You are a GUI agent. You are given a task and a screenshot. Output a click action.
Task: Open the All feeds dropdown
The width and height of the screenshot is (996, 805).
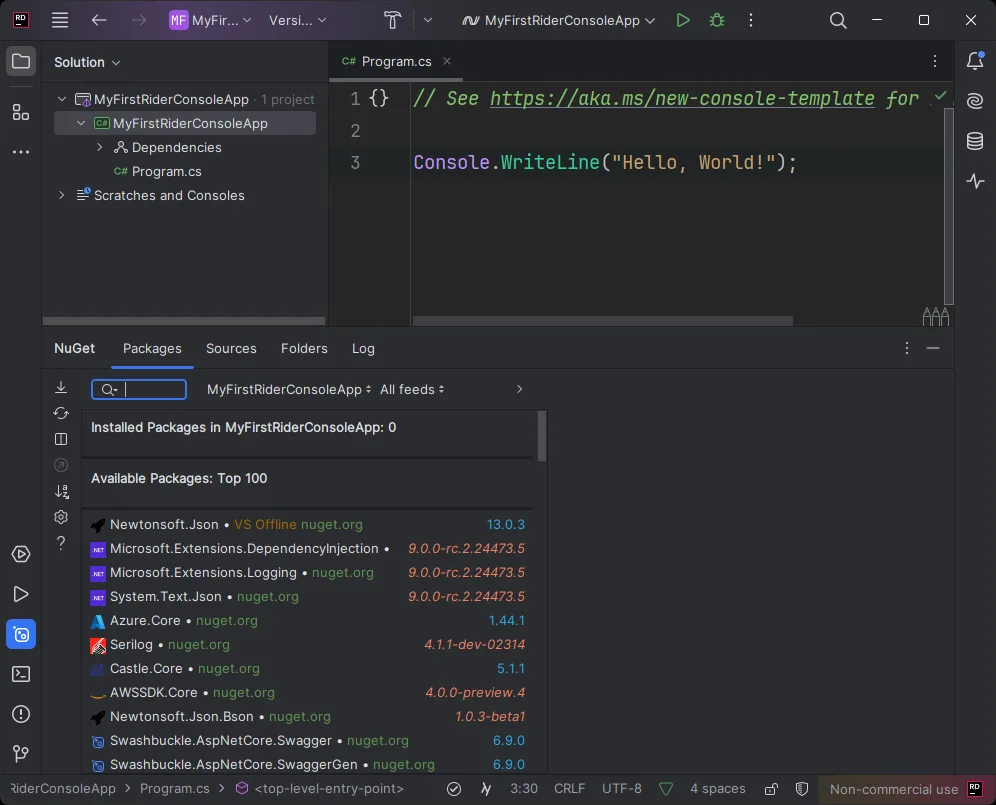click(x=412, y=389)
